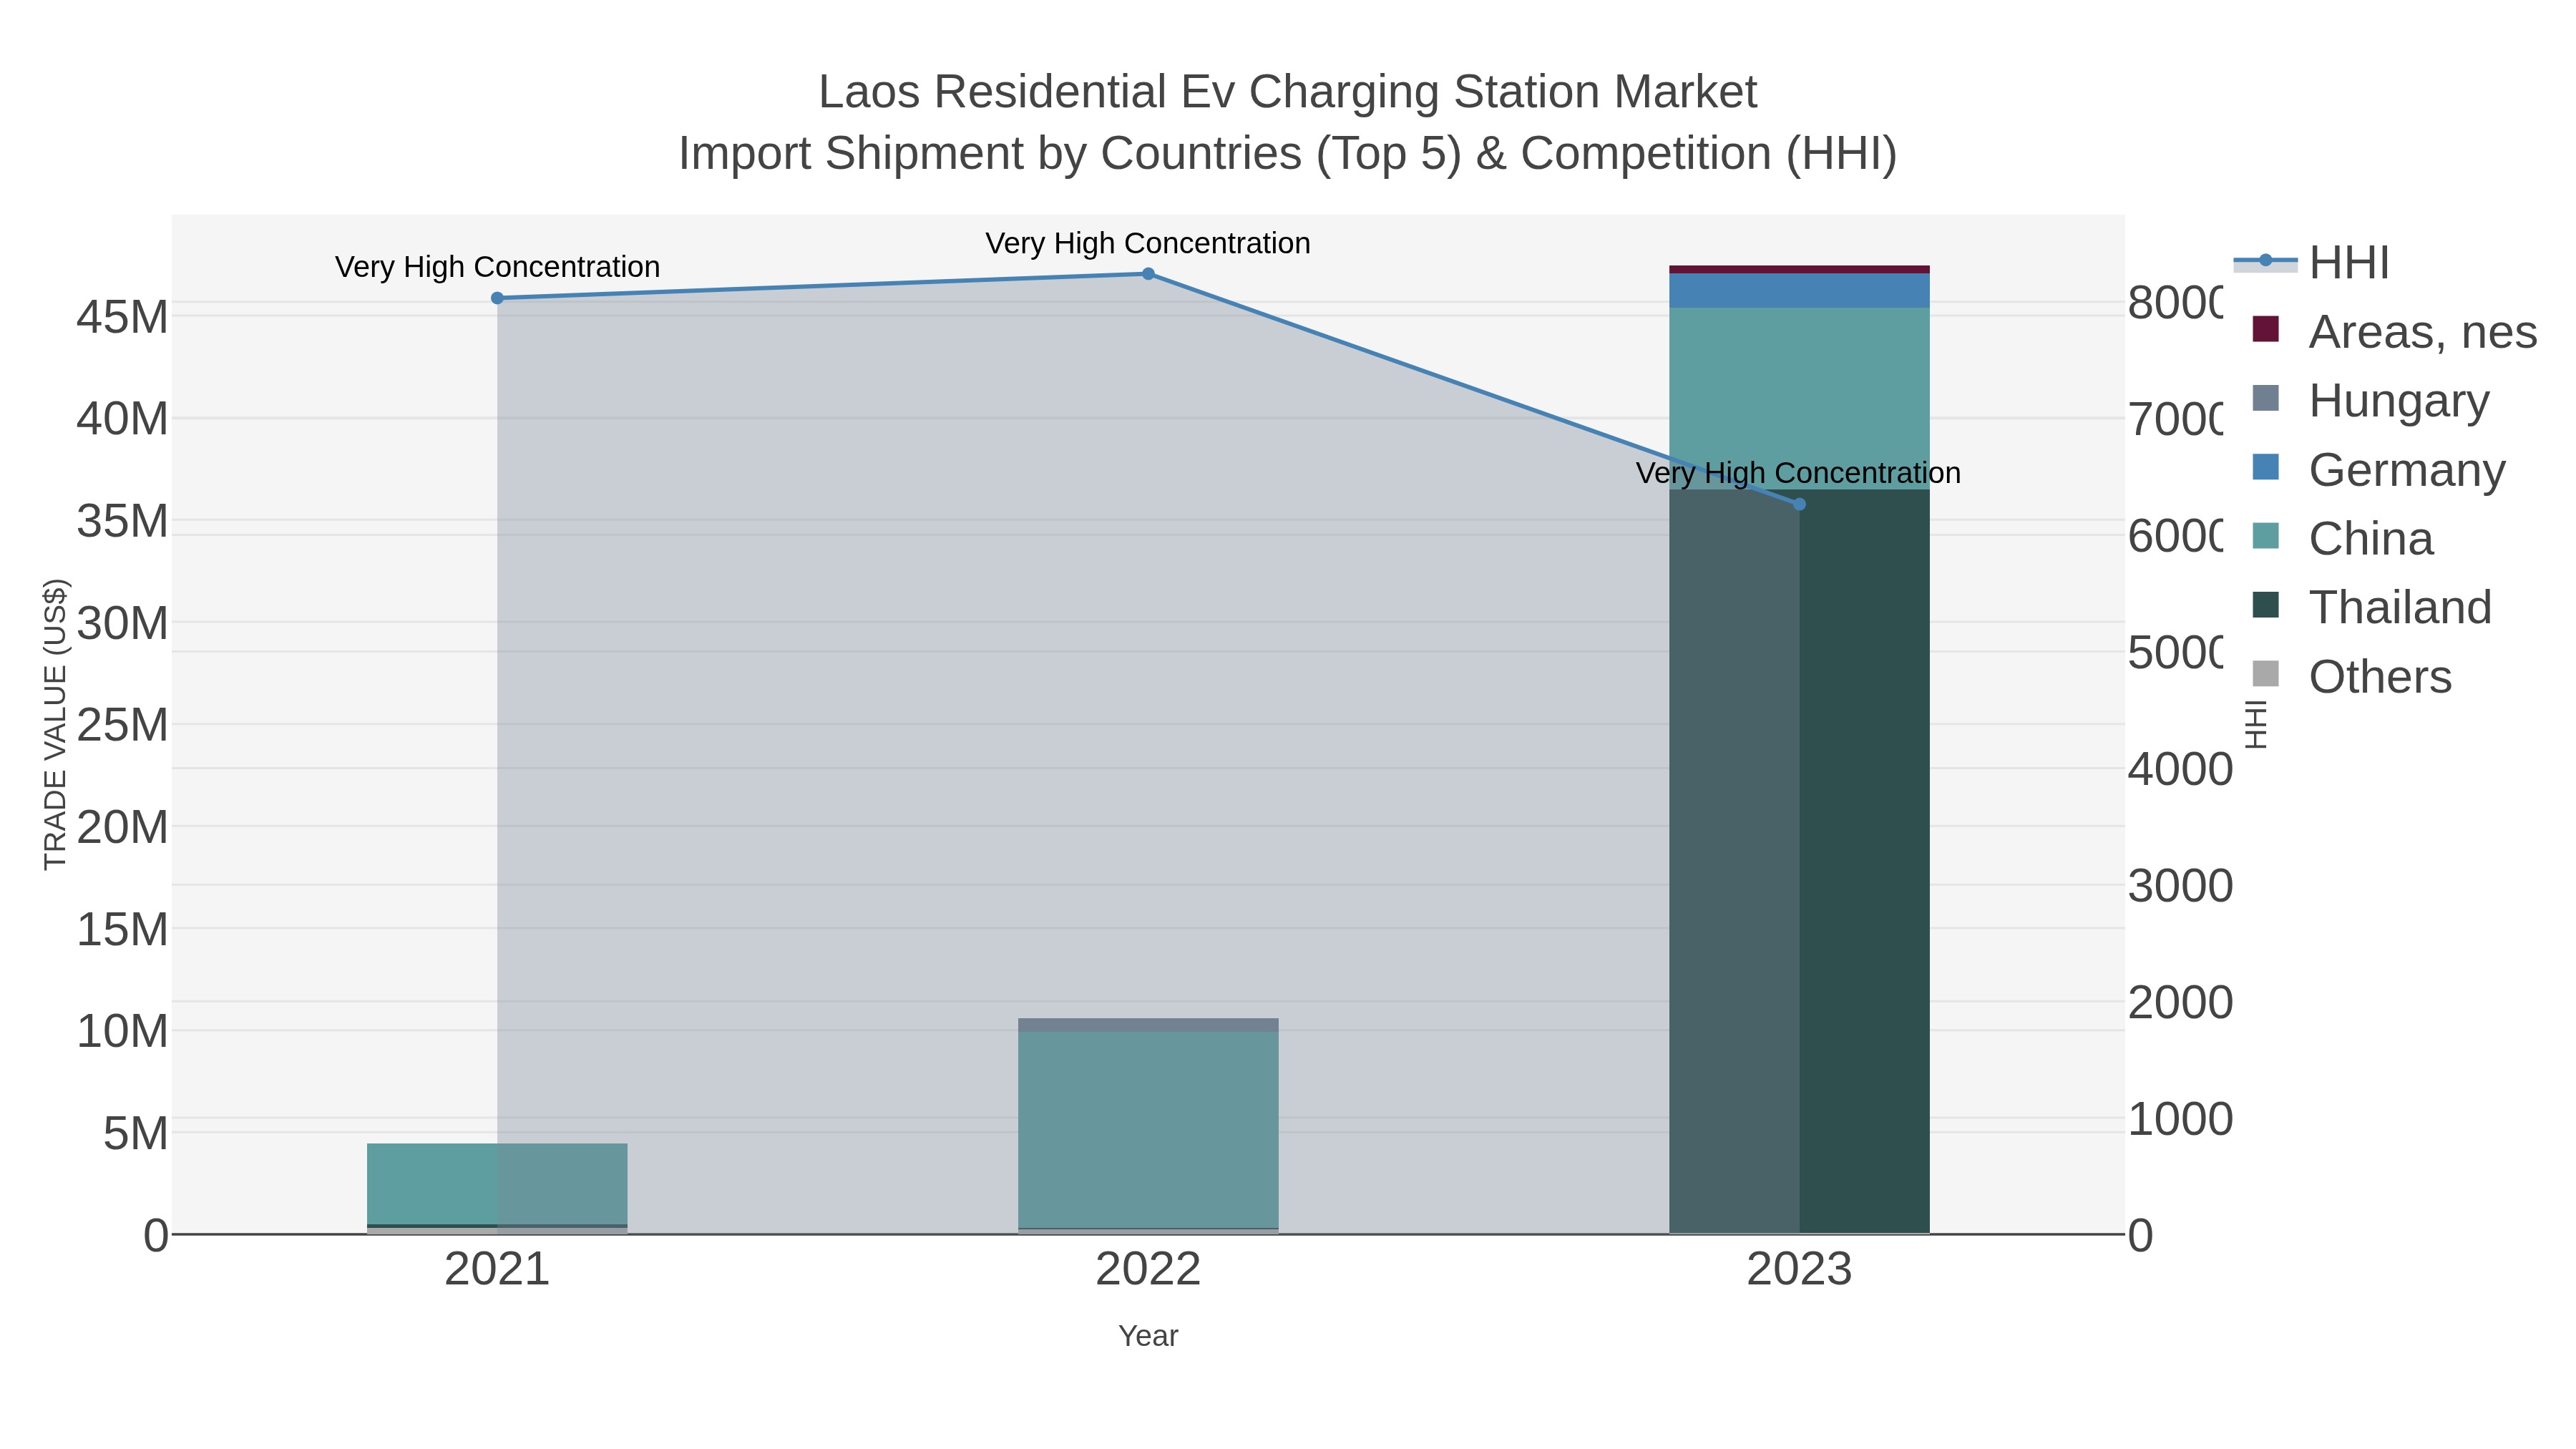This screenshot has height=1449, width=2576.
Task: Click the Hungary legend color swatch
Action: (x=2265, y=399)
